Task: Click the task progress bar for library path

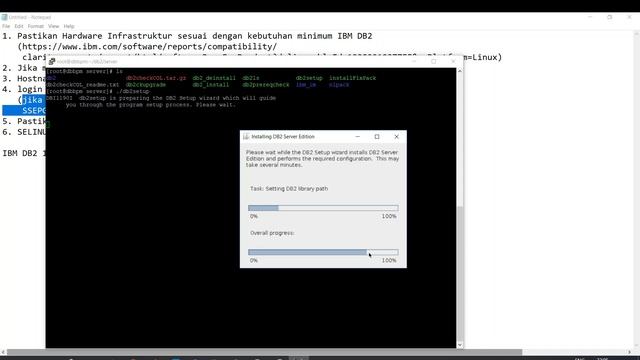Action: coord(323,208)
